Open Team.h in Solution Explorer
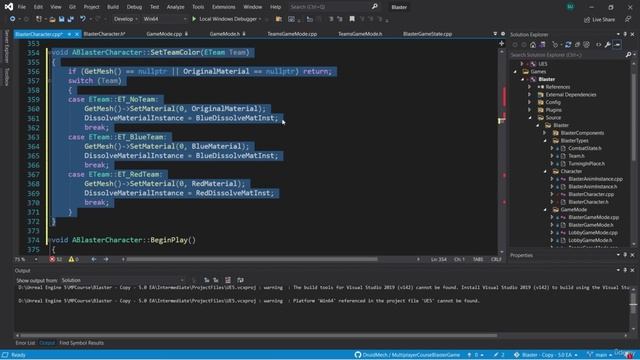640x360 pixels. click(576, 156)
